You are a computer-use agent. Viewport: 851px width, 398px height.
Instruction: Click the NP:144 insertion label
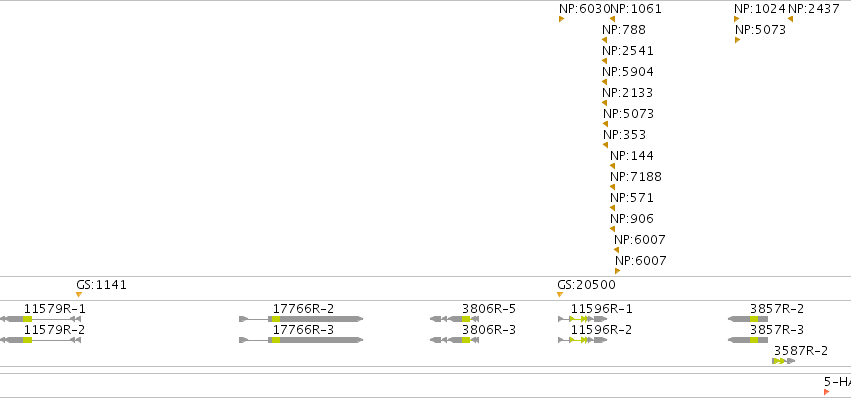coord(632,156)
